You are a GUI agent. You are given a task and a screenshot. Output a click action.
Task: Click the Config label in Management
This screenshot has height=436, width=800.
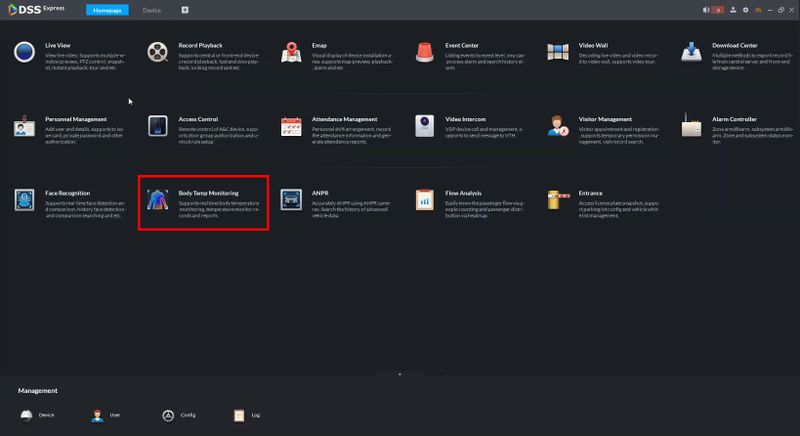click(188, 415)
